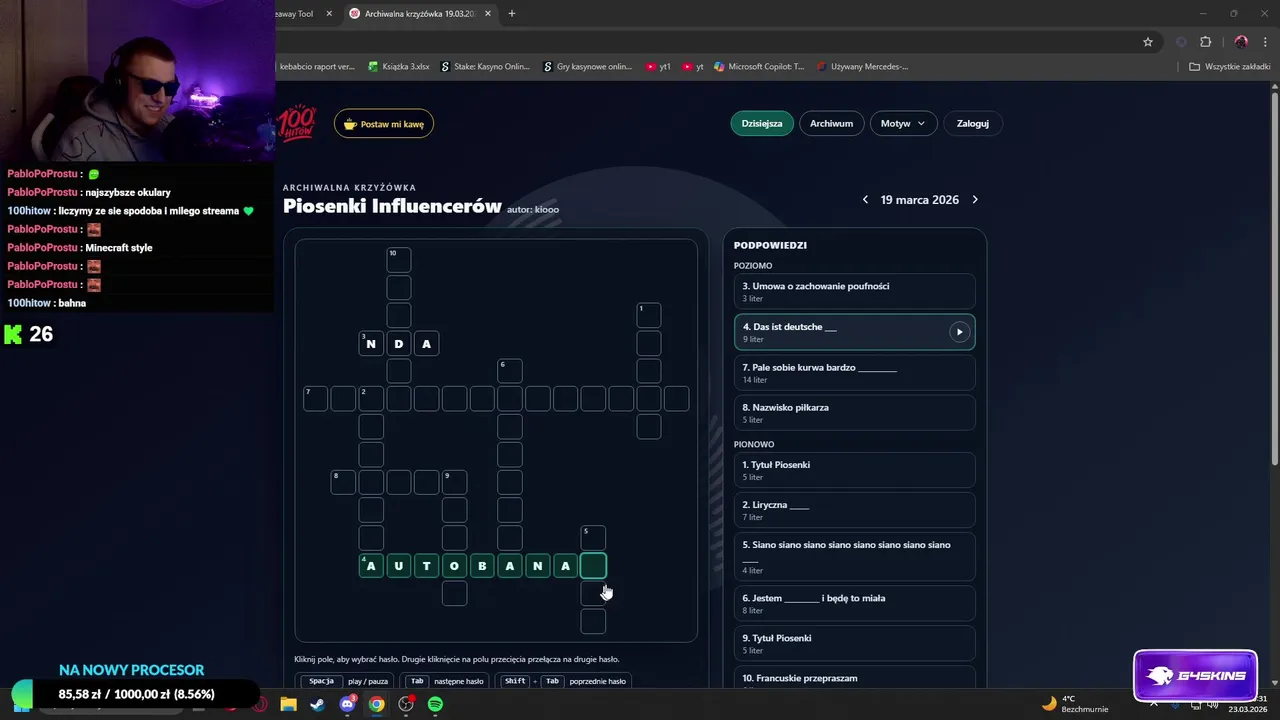Bookmark this page with the star icon
Screen dimensions: 1280x720
click(1148, 42)
